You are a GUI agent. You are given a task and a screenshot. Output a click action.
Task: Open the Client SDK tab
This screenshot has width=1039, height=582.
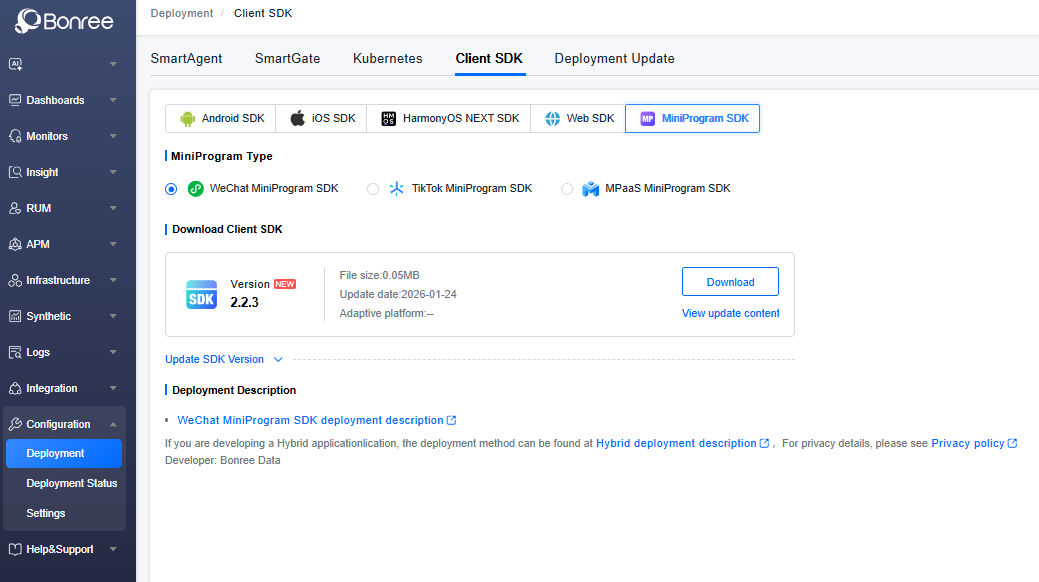[x=489, y=58]
